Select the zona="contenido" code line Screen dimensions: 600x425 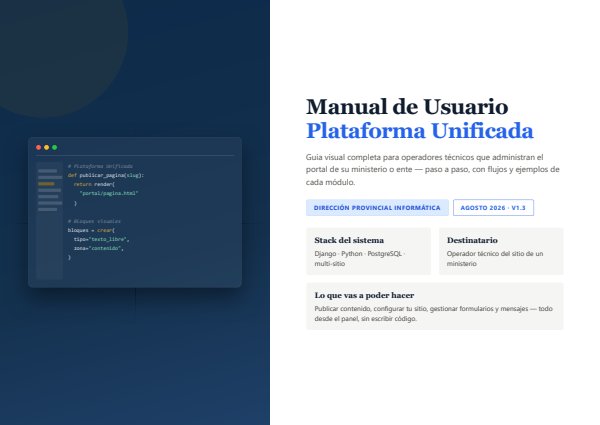pyautogui.click(x=99, y=248)
